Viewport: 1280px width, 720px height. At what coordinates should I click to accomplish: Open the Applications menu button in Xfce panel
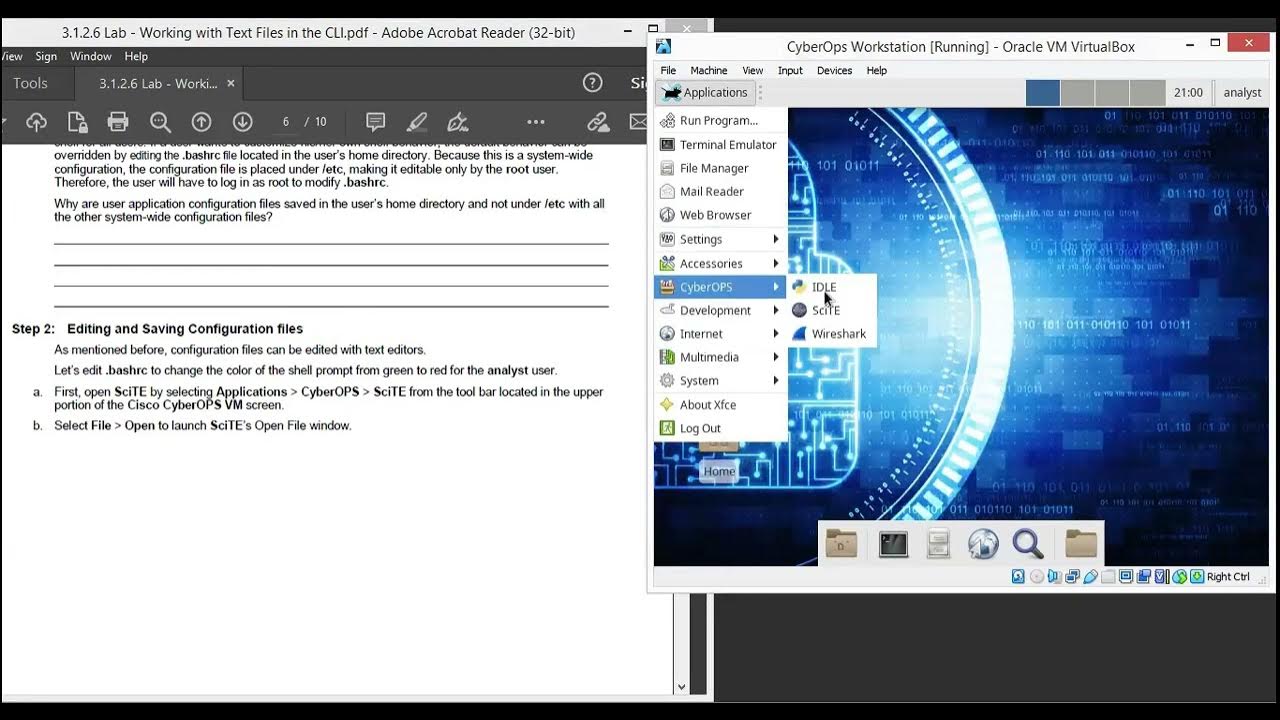point(705,93)
